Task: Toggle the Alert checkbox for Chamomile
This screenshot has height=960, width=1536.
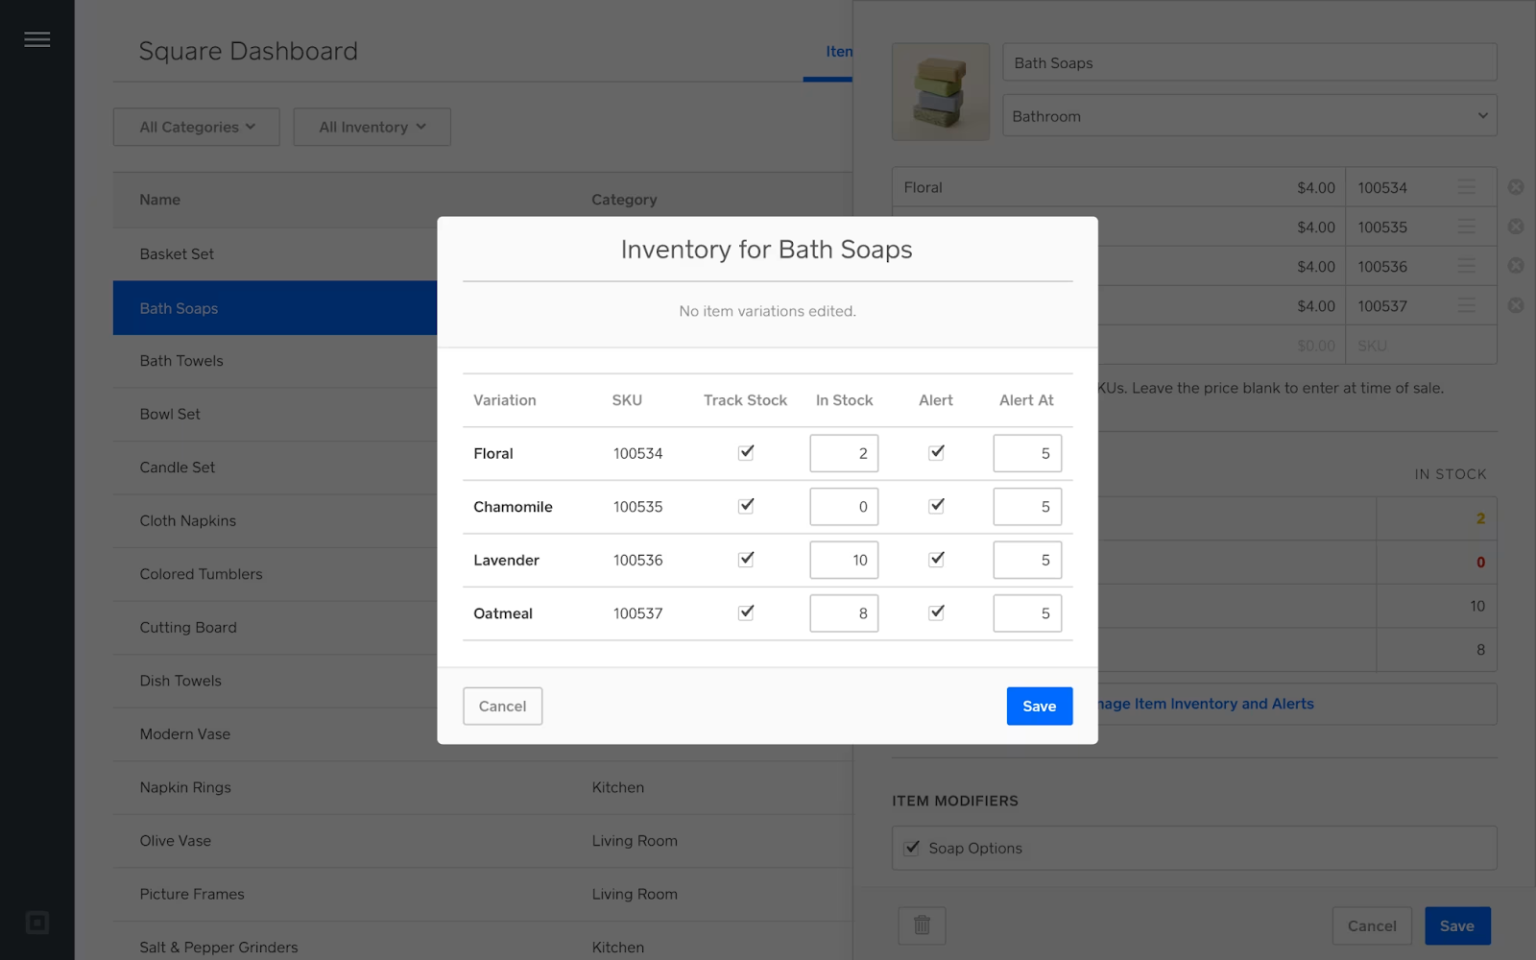Action: point(936,505)
